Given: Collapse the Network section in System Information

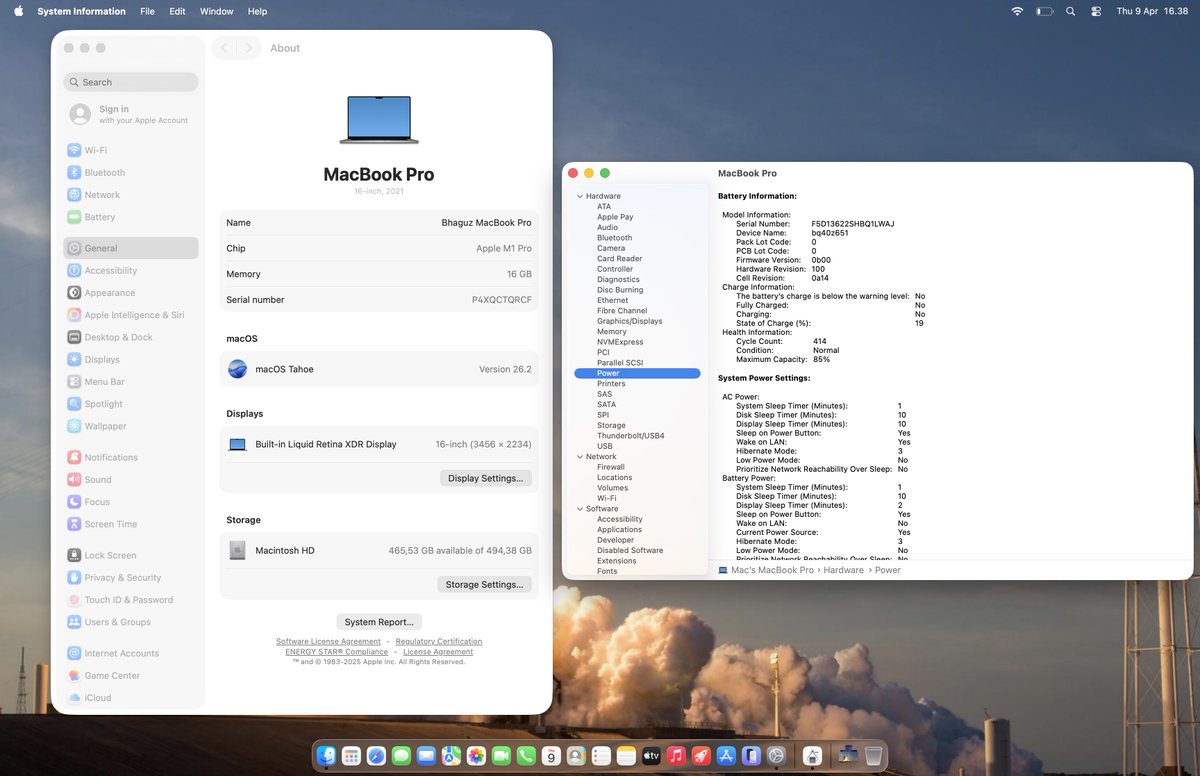Looking at the screenshot, I should pyautogui.click(x=580, y=456).
